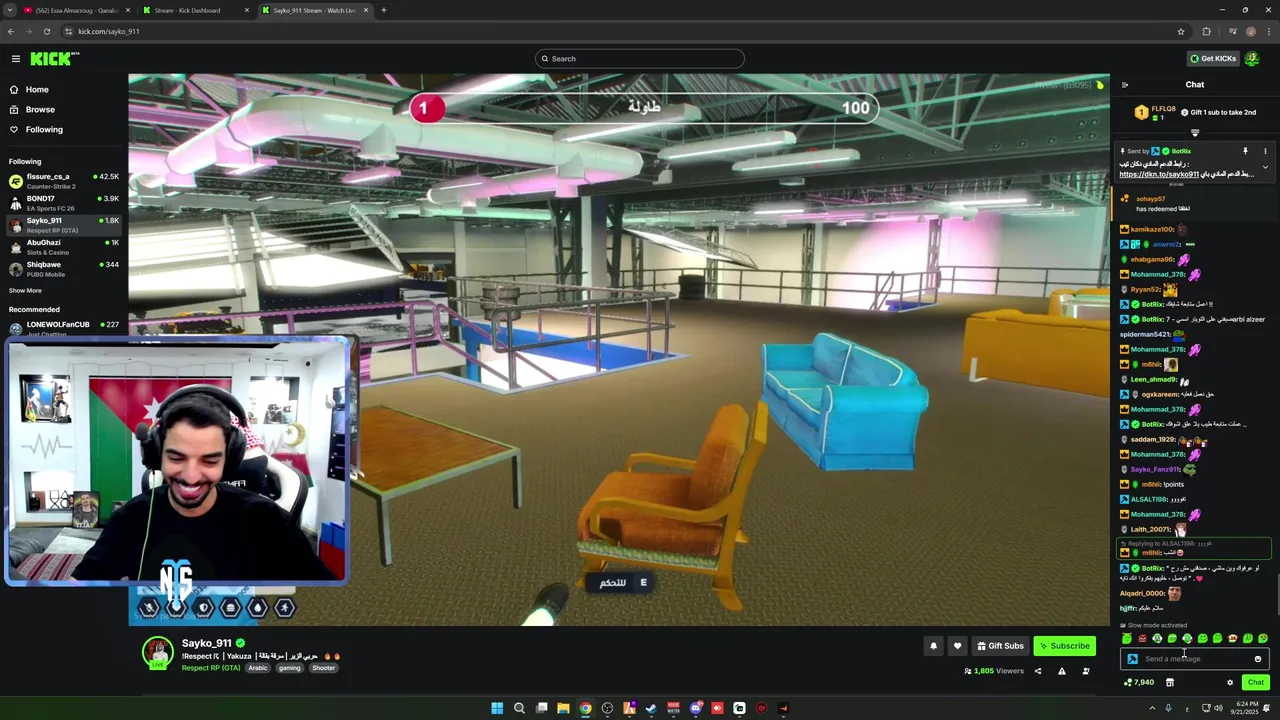Open Shiqbawe channel in sidebar
The image size is (1280, 720).
tap(64, 269)
